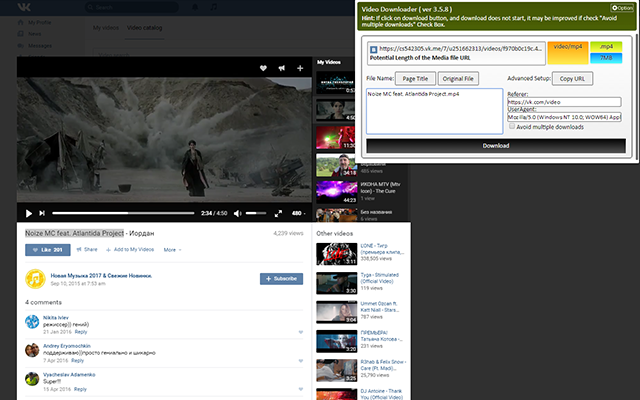Check Avoid multiple downloads checkbox
This screenshot has width=640, height=400.
512,127
